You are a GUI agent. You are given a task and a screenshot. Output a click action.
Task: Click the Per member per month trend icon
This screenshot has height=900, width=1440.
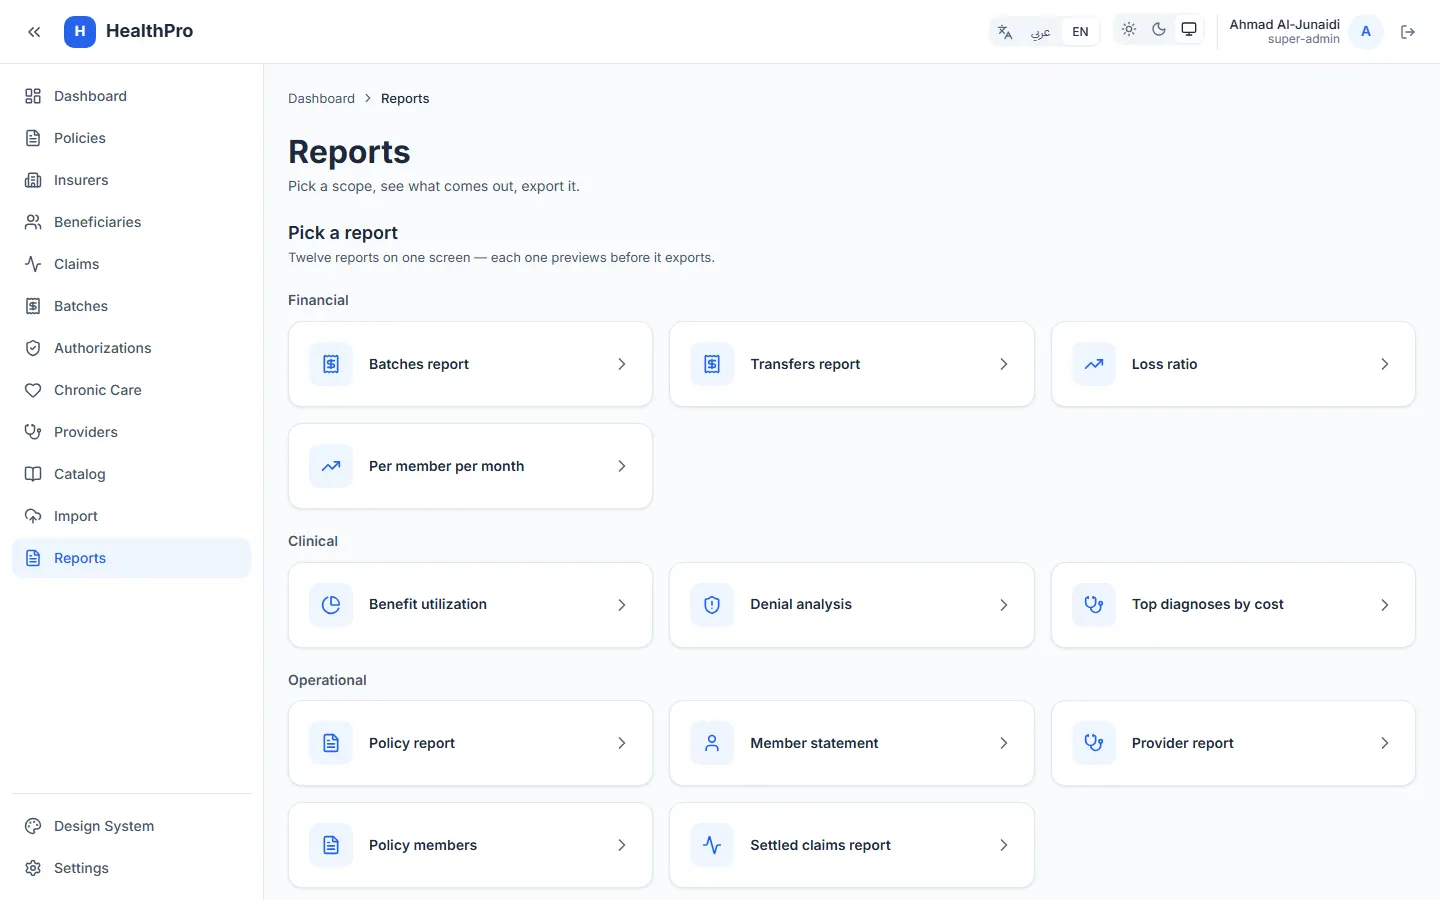(331, 466)
